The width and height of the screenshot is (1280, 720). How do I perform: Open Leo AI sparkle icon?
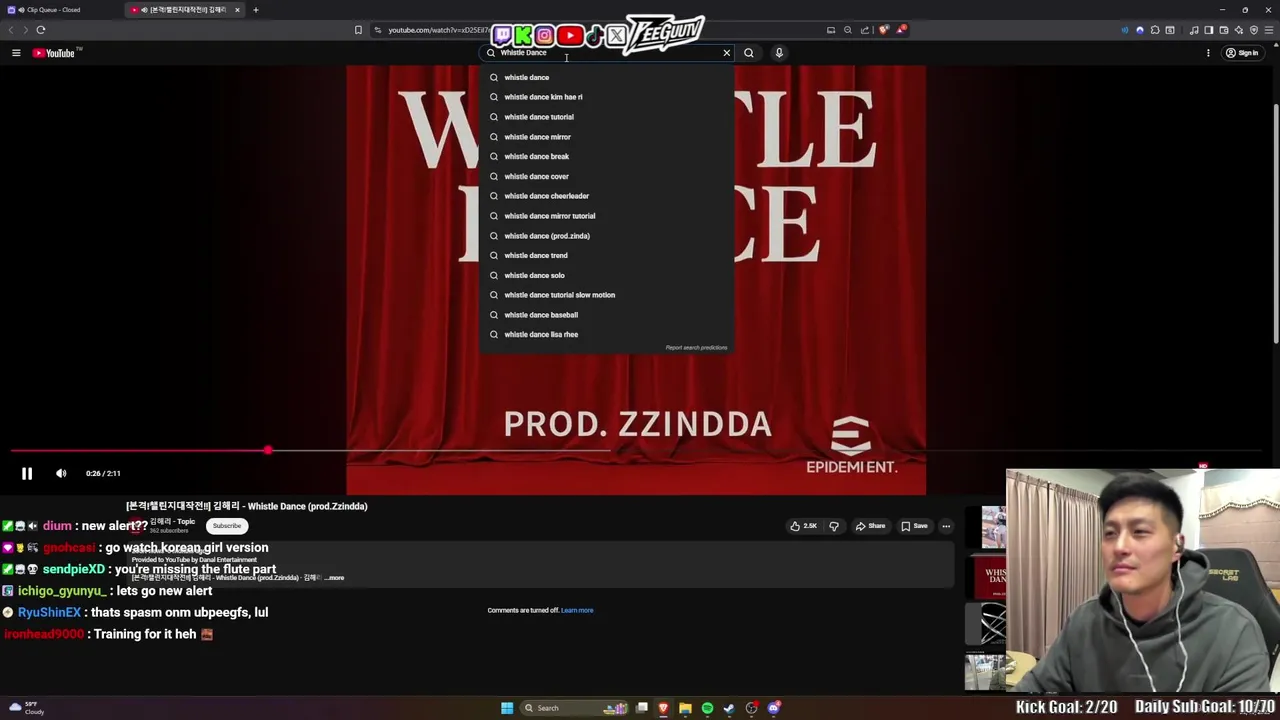(1239, 30)
